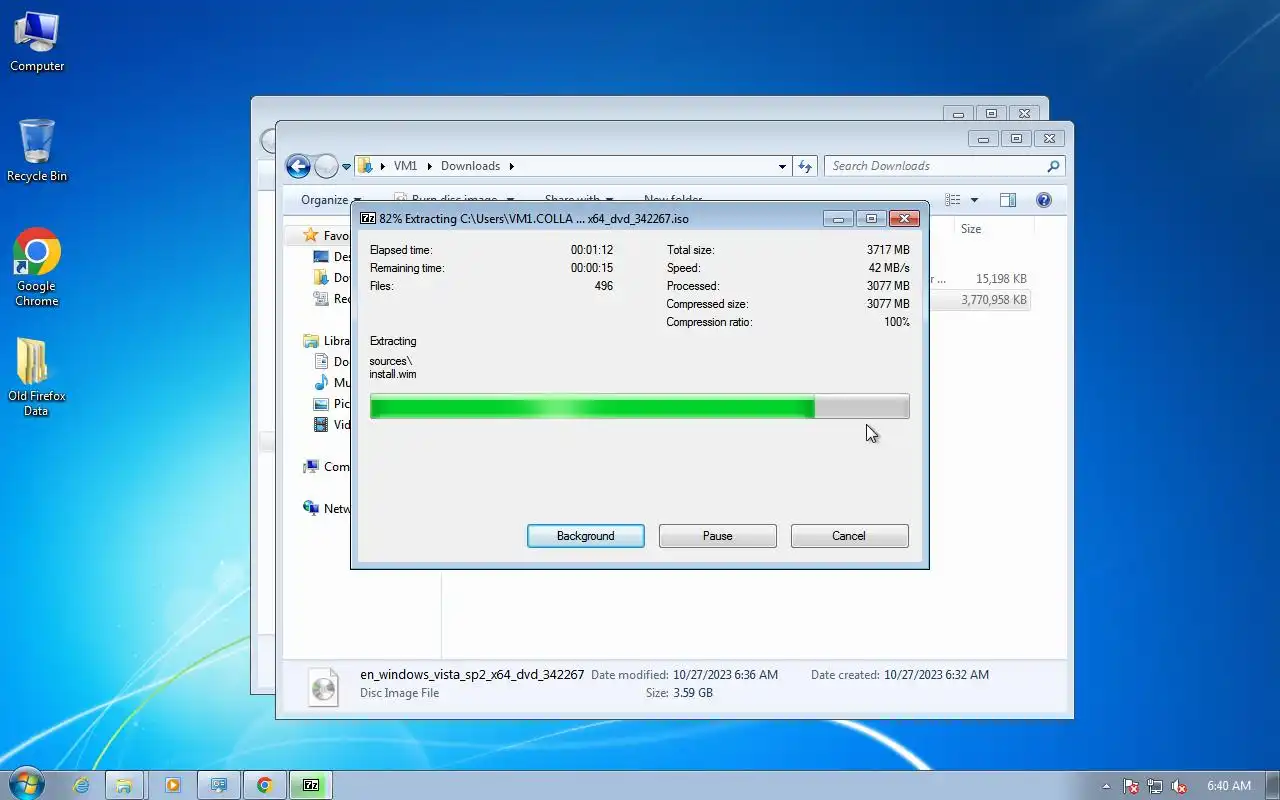The height and width of the screenshot is (800, 1280).
Task: Click the 7-Zip title bar icon
Action: coord(367,218)
